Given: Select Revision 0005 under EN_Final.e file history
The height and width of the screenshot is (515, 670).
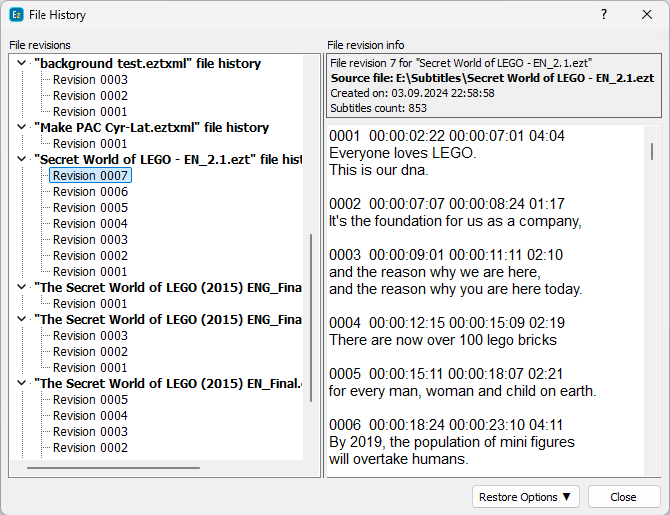Looking at the screenshot, I should [x=90, y=400].
